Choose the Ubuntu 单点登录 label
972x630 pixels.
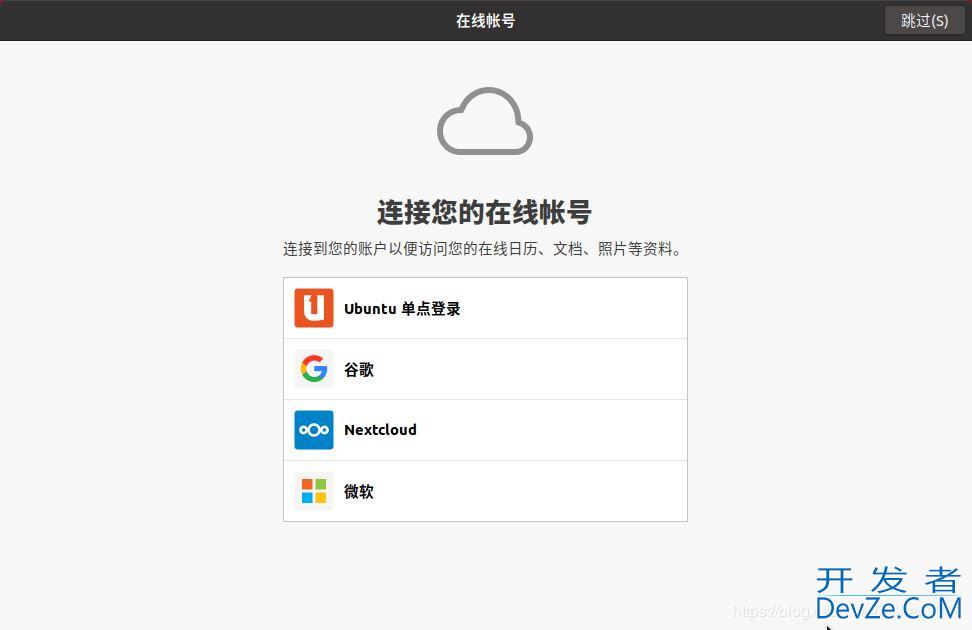402,308
